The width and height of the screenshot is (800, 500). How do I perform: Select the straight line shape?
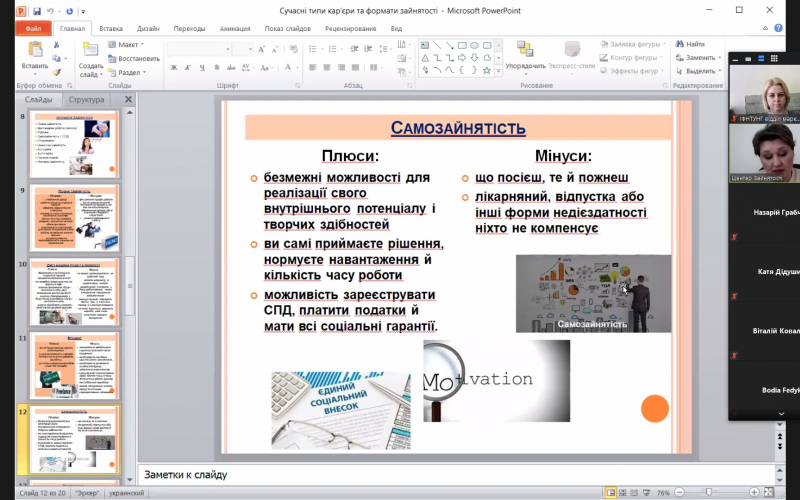437,45
